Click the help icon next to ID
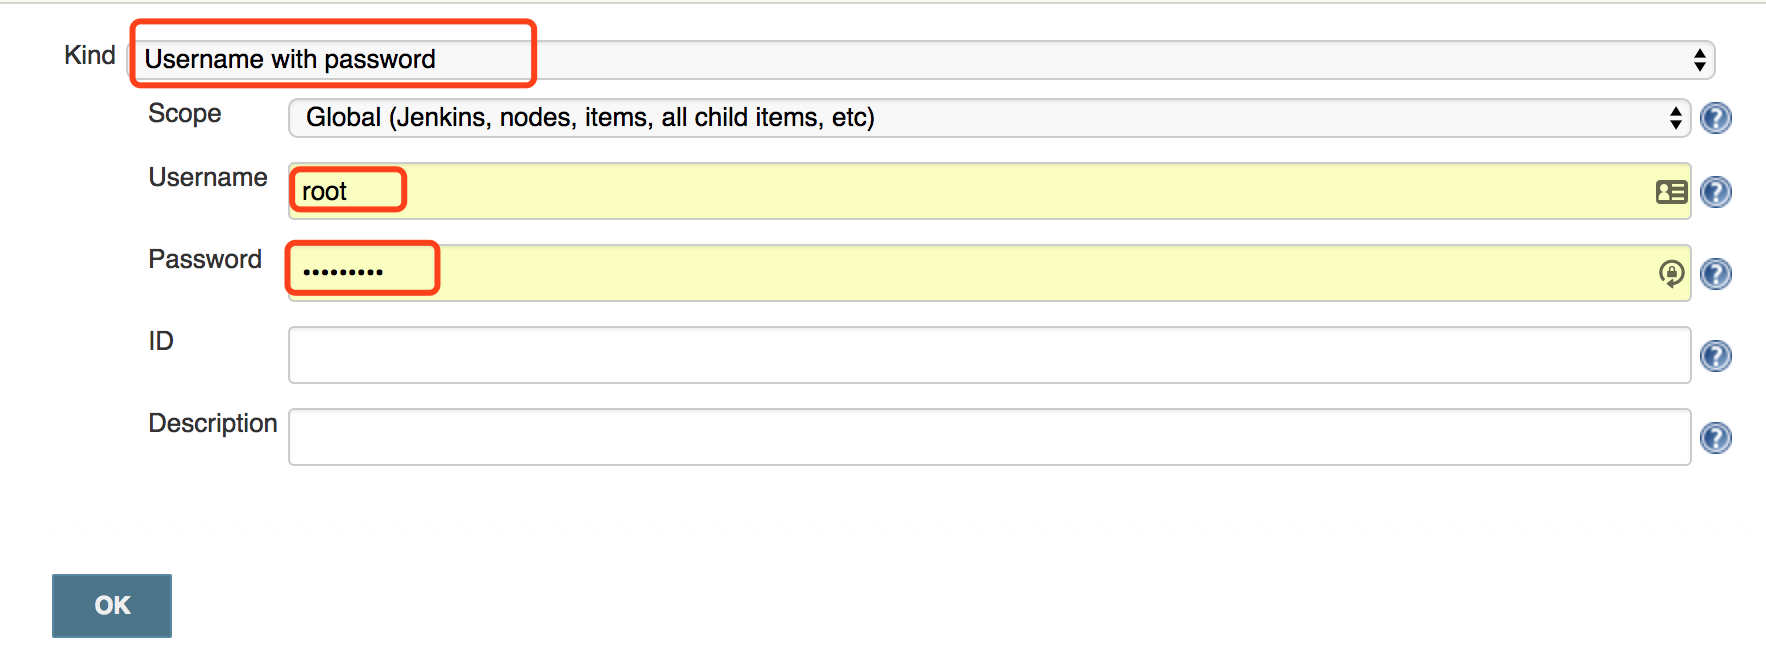This screenshot has height=648, width=1766. (x=1716, y=355)
